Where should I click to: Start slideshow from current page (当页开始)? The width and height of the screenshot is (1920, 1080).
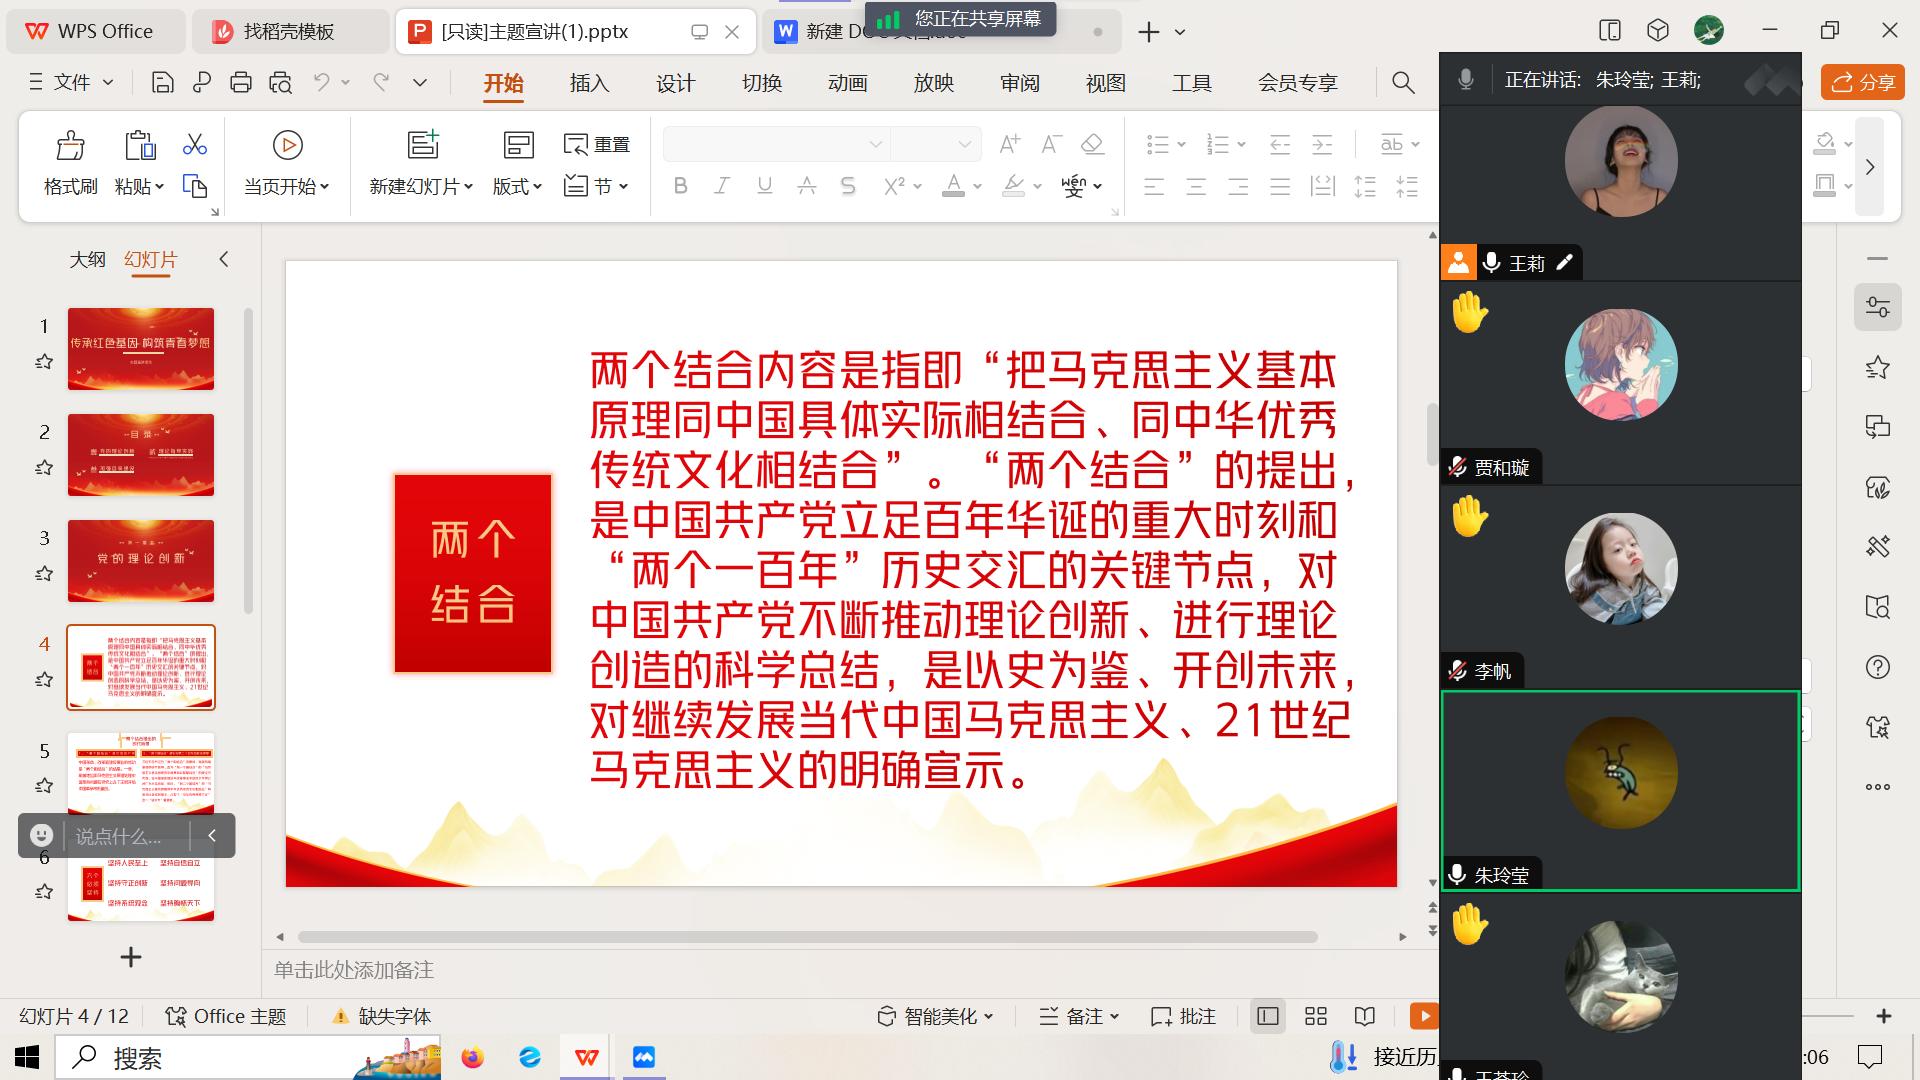pos(287,163)
